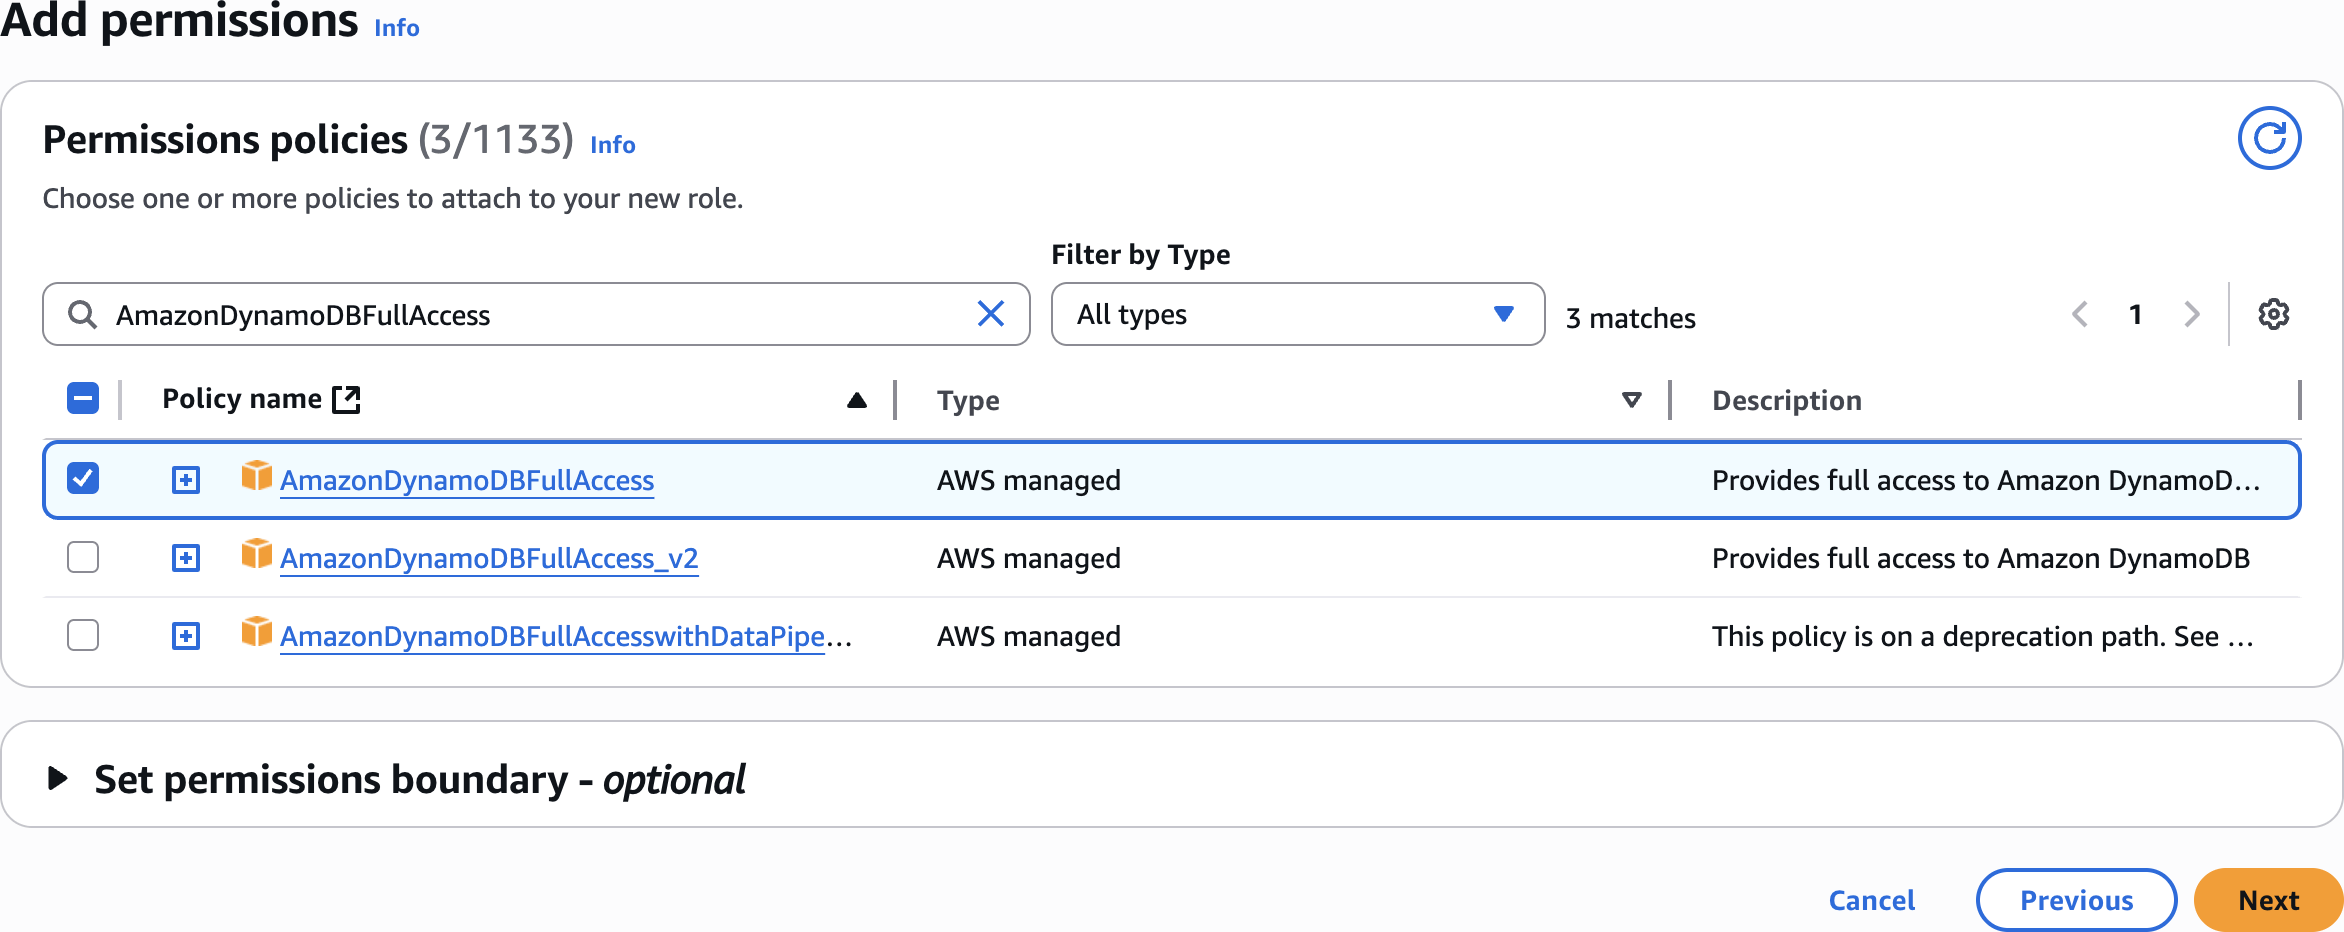Expand AmazonDynamoDBFullAccess policy details
This screenshot has height=932, width=2344.
click(186, 480)
